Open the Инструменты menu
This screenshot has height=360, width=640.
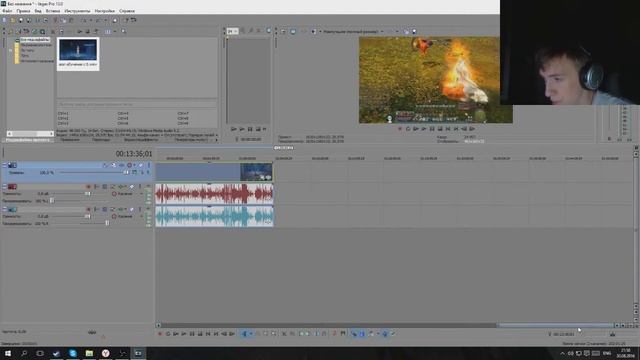click(x=77, y=11)
